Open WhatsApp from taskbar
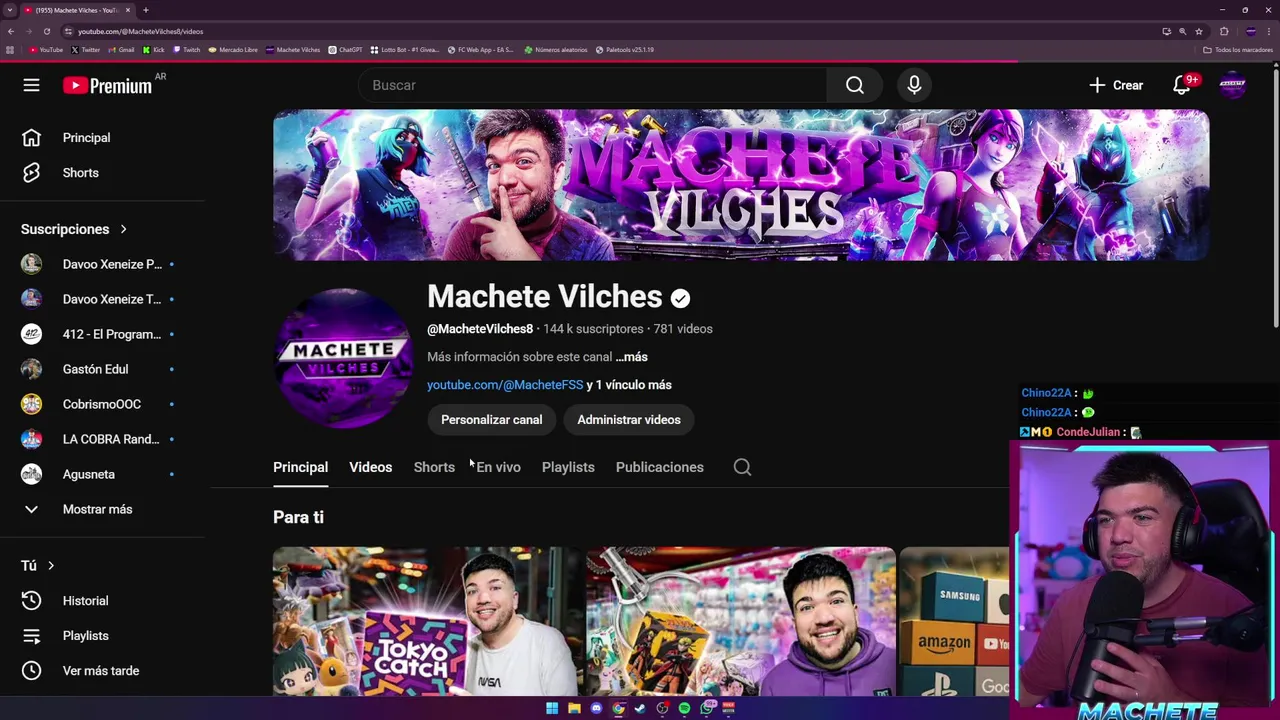1280x720 pixels. pos(707,708)
